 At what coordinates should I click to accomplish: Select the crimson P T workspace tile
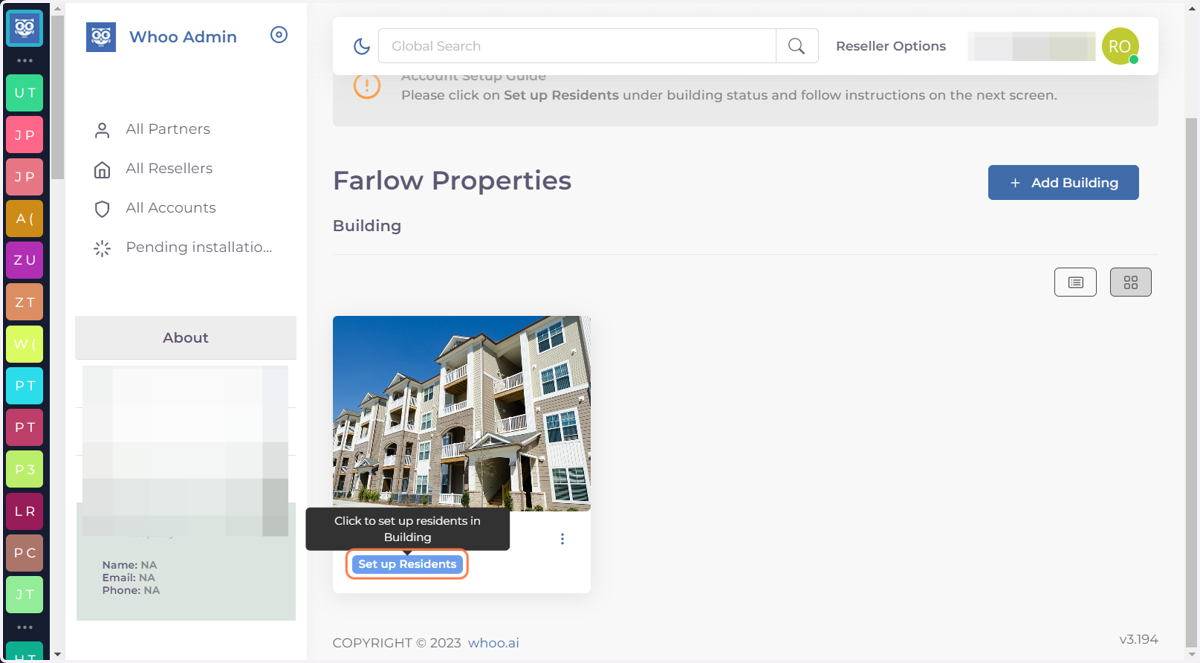[25, 427]
